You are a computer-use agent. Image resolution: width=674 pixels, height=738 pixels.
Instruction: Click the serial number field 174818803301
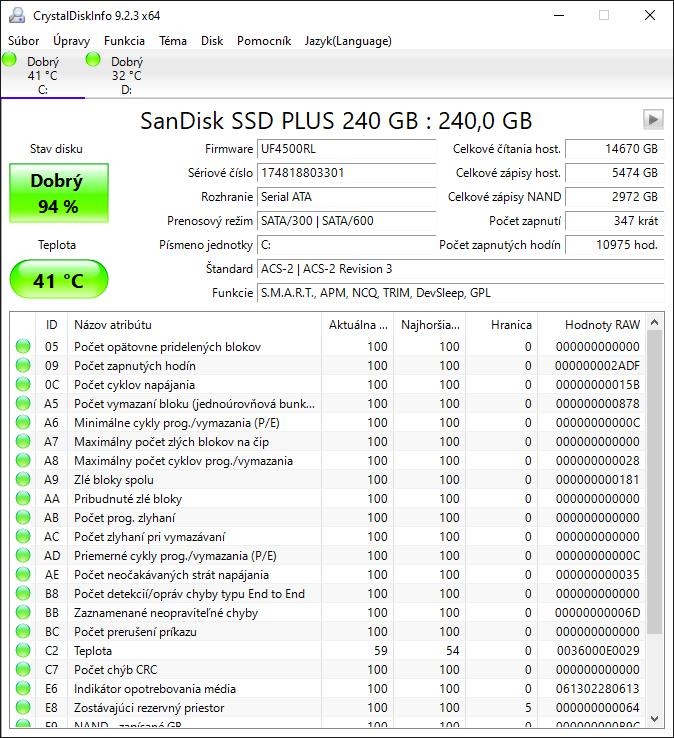346,173
